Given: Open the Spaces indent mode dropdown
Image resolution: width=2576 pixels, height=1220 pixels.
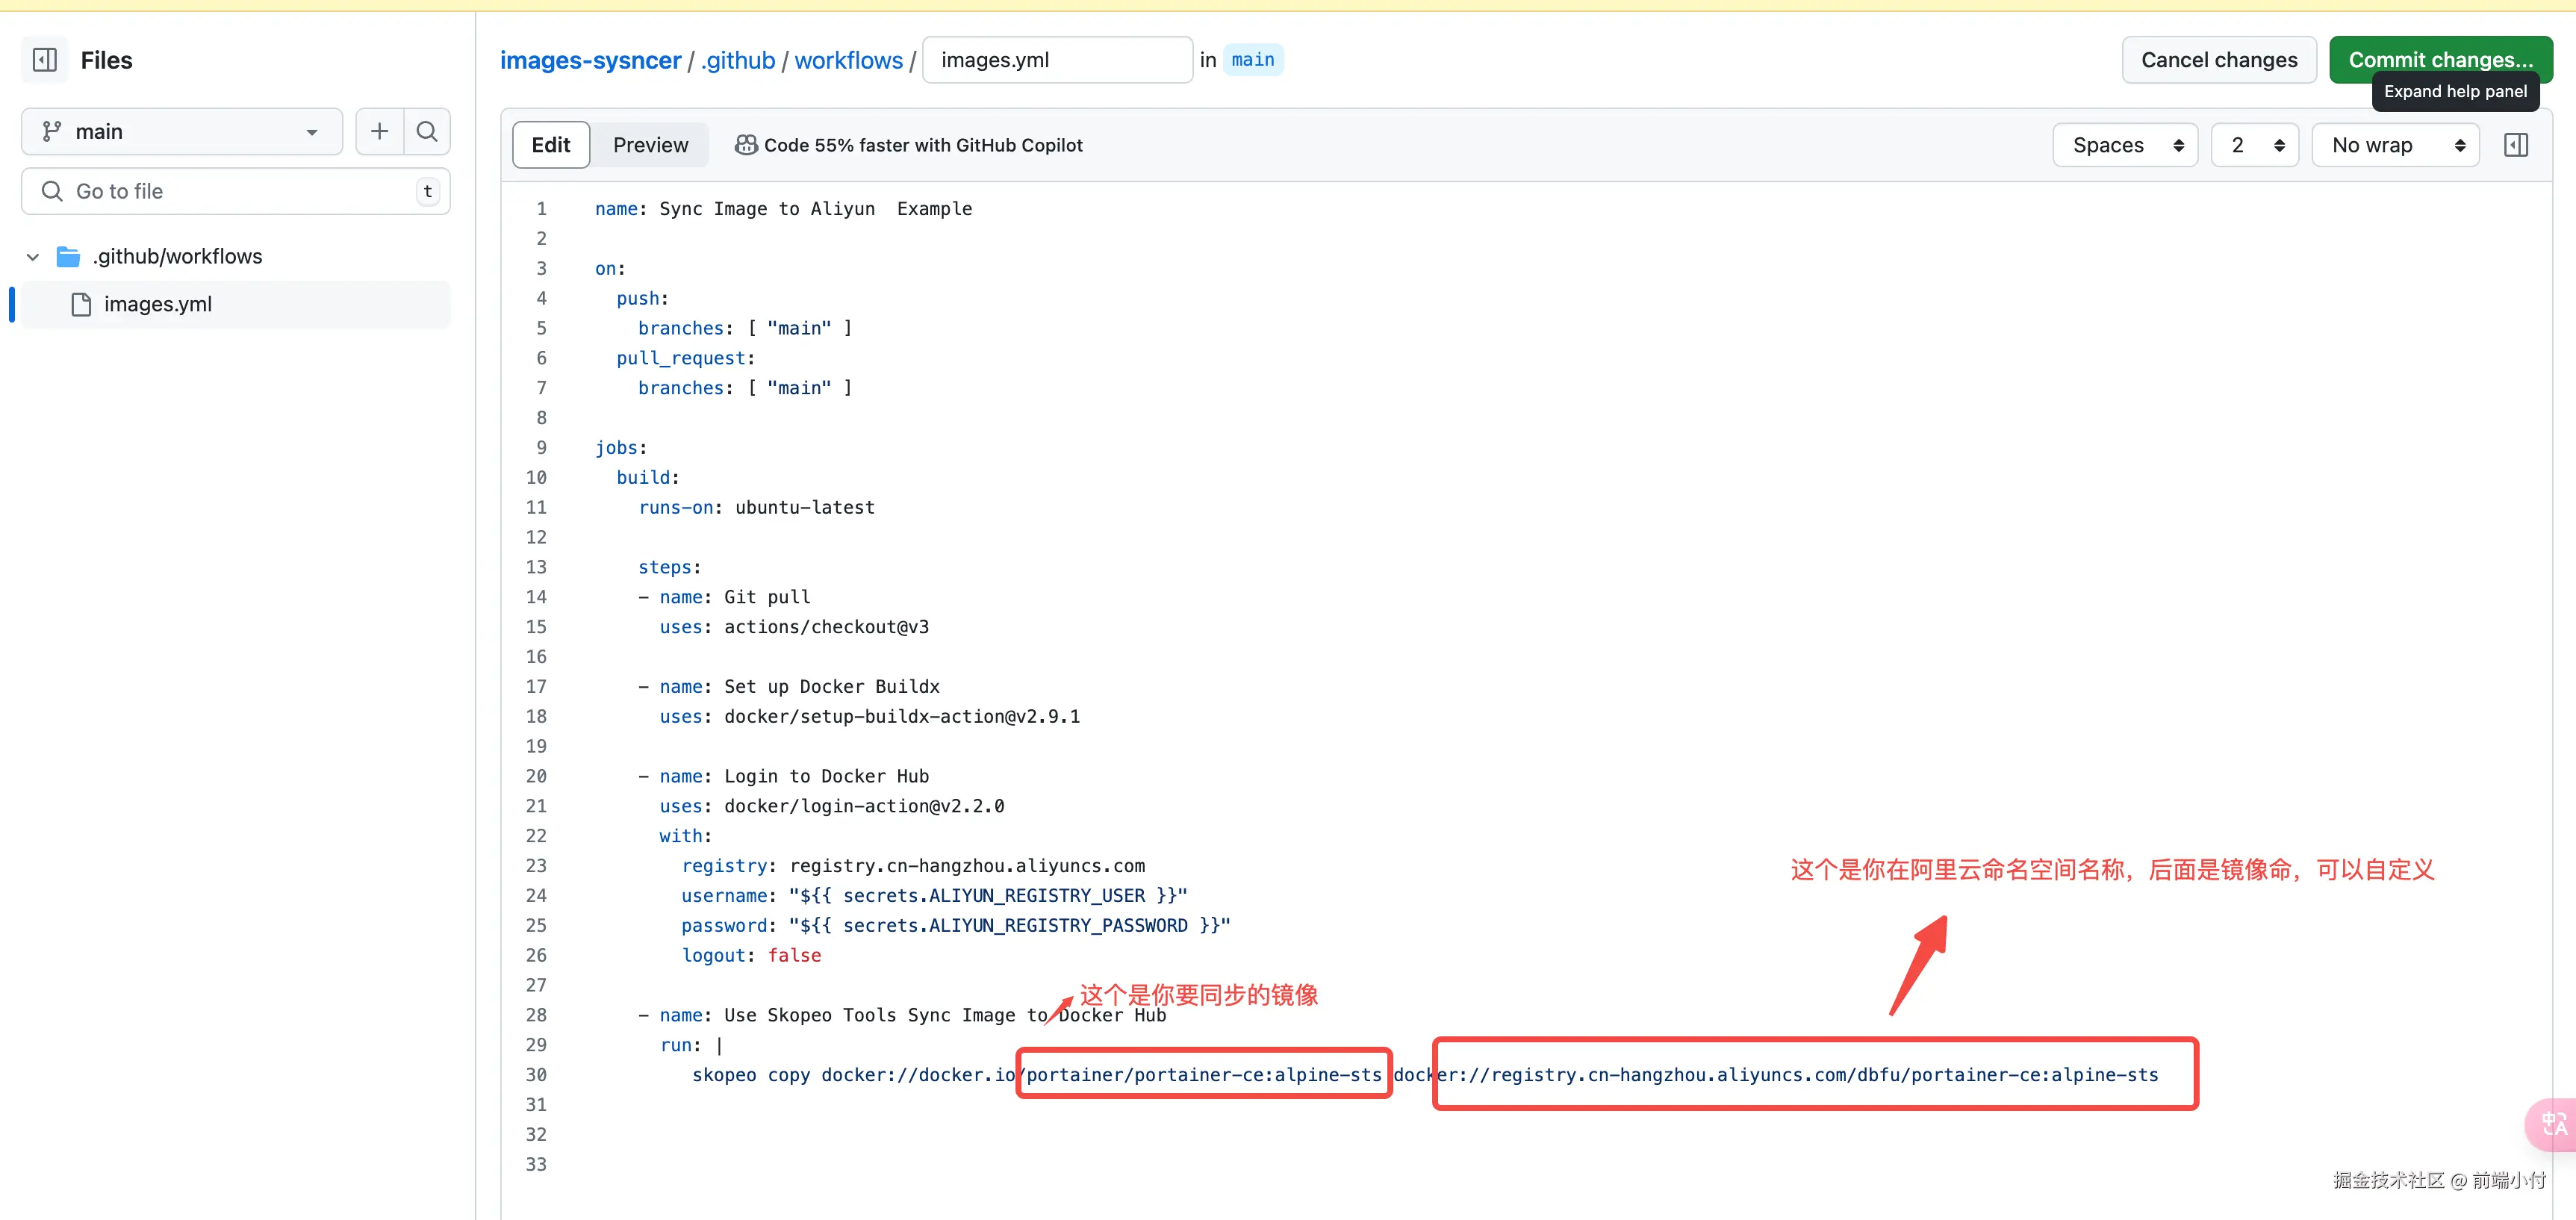Looking at the screenshot, I should [2125, 145].
